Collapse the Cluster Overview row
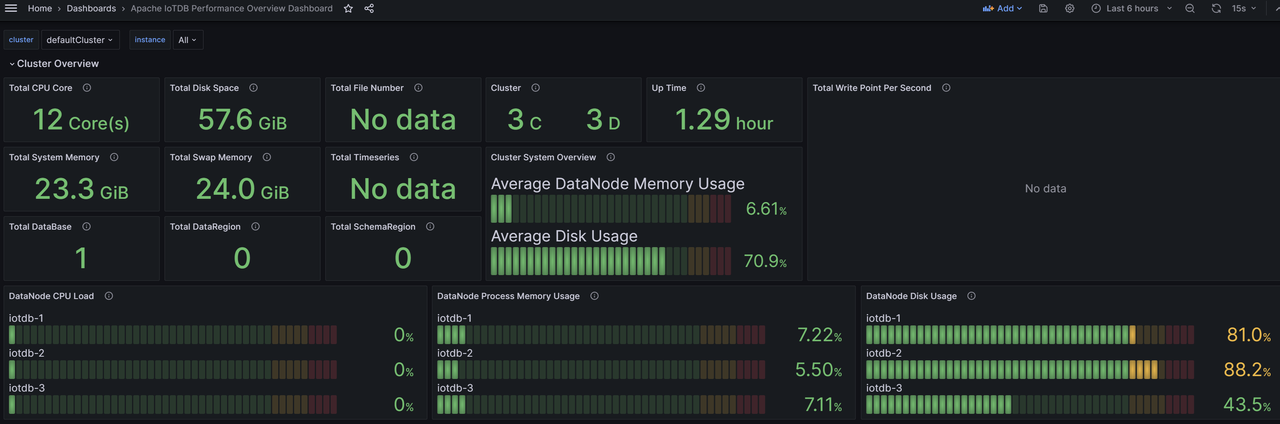Image resolution: width=1280 pixels, height=424 pixels. point(55,63)
